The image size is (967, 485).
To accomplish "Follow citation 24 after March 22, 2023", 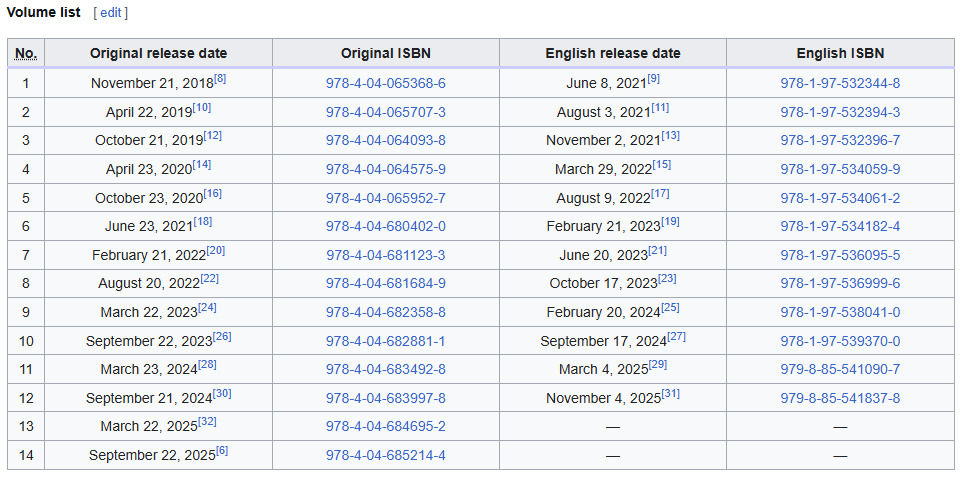I will (207, 307).
